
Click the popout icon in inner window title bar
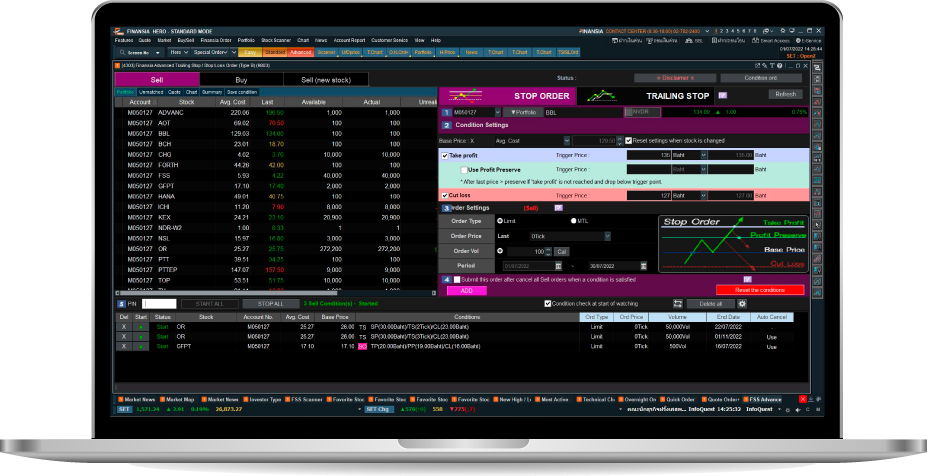click(757, 66)
